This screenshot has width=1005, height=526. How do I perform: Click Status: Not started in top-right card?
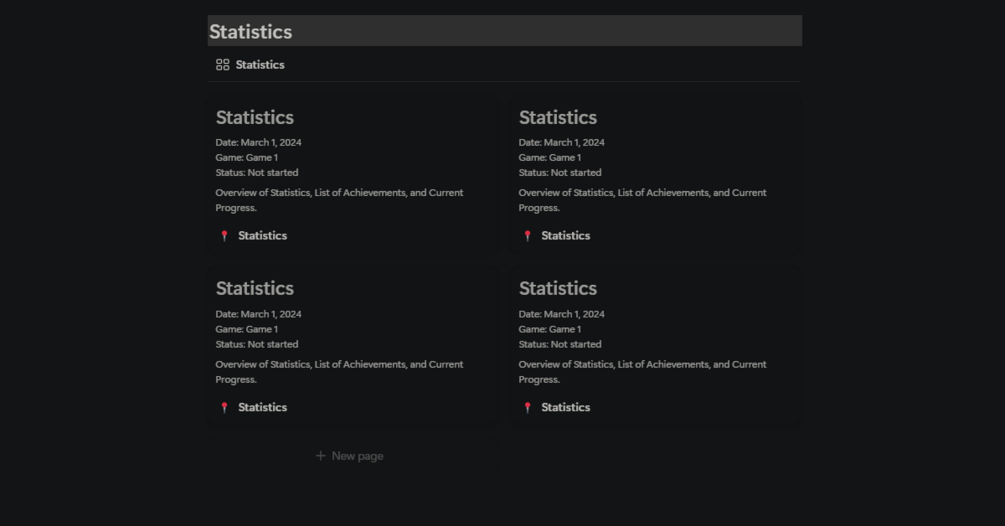pos(560,173)
